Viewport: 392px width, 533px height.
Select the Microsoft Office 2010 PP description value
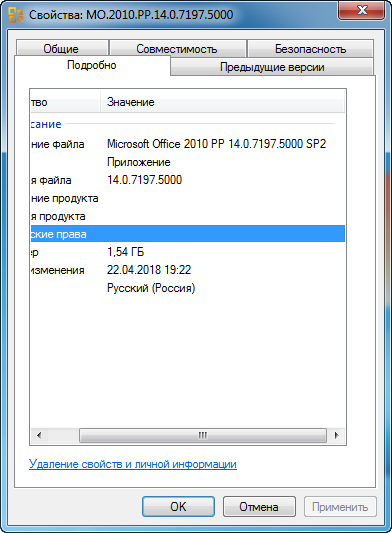click(x=216, y=144)
